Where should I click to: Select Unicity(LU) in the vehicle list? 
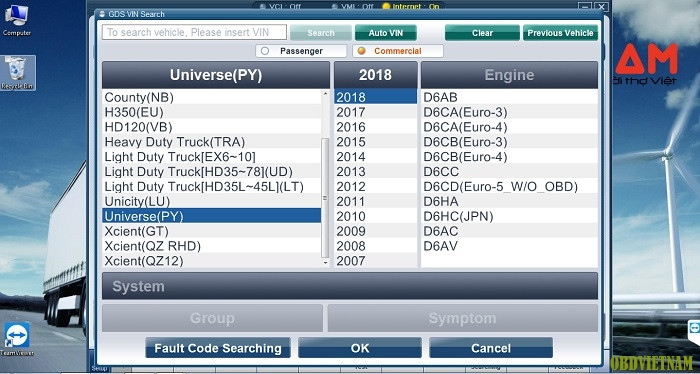[212, 201]
